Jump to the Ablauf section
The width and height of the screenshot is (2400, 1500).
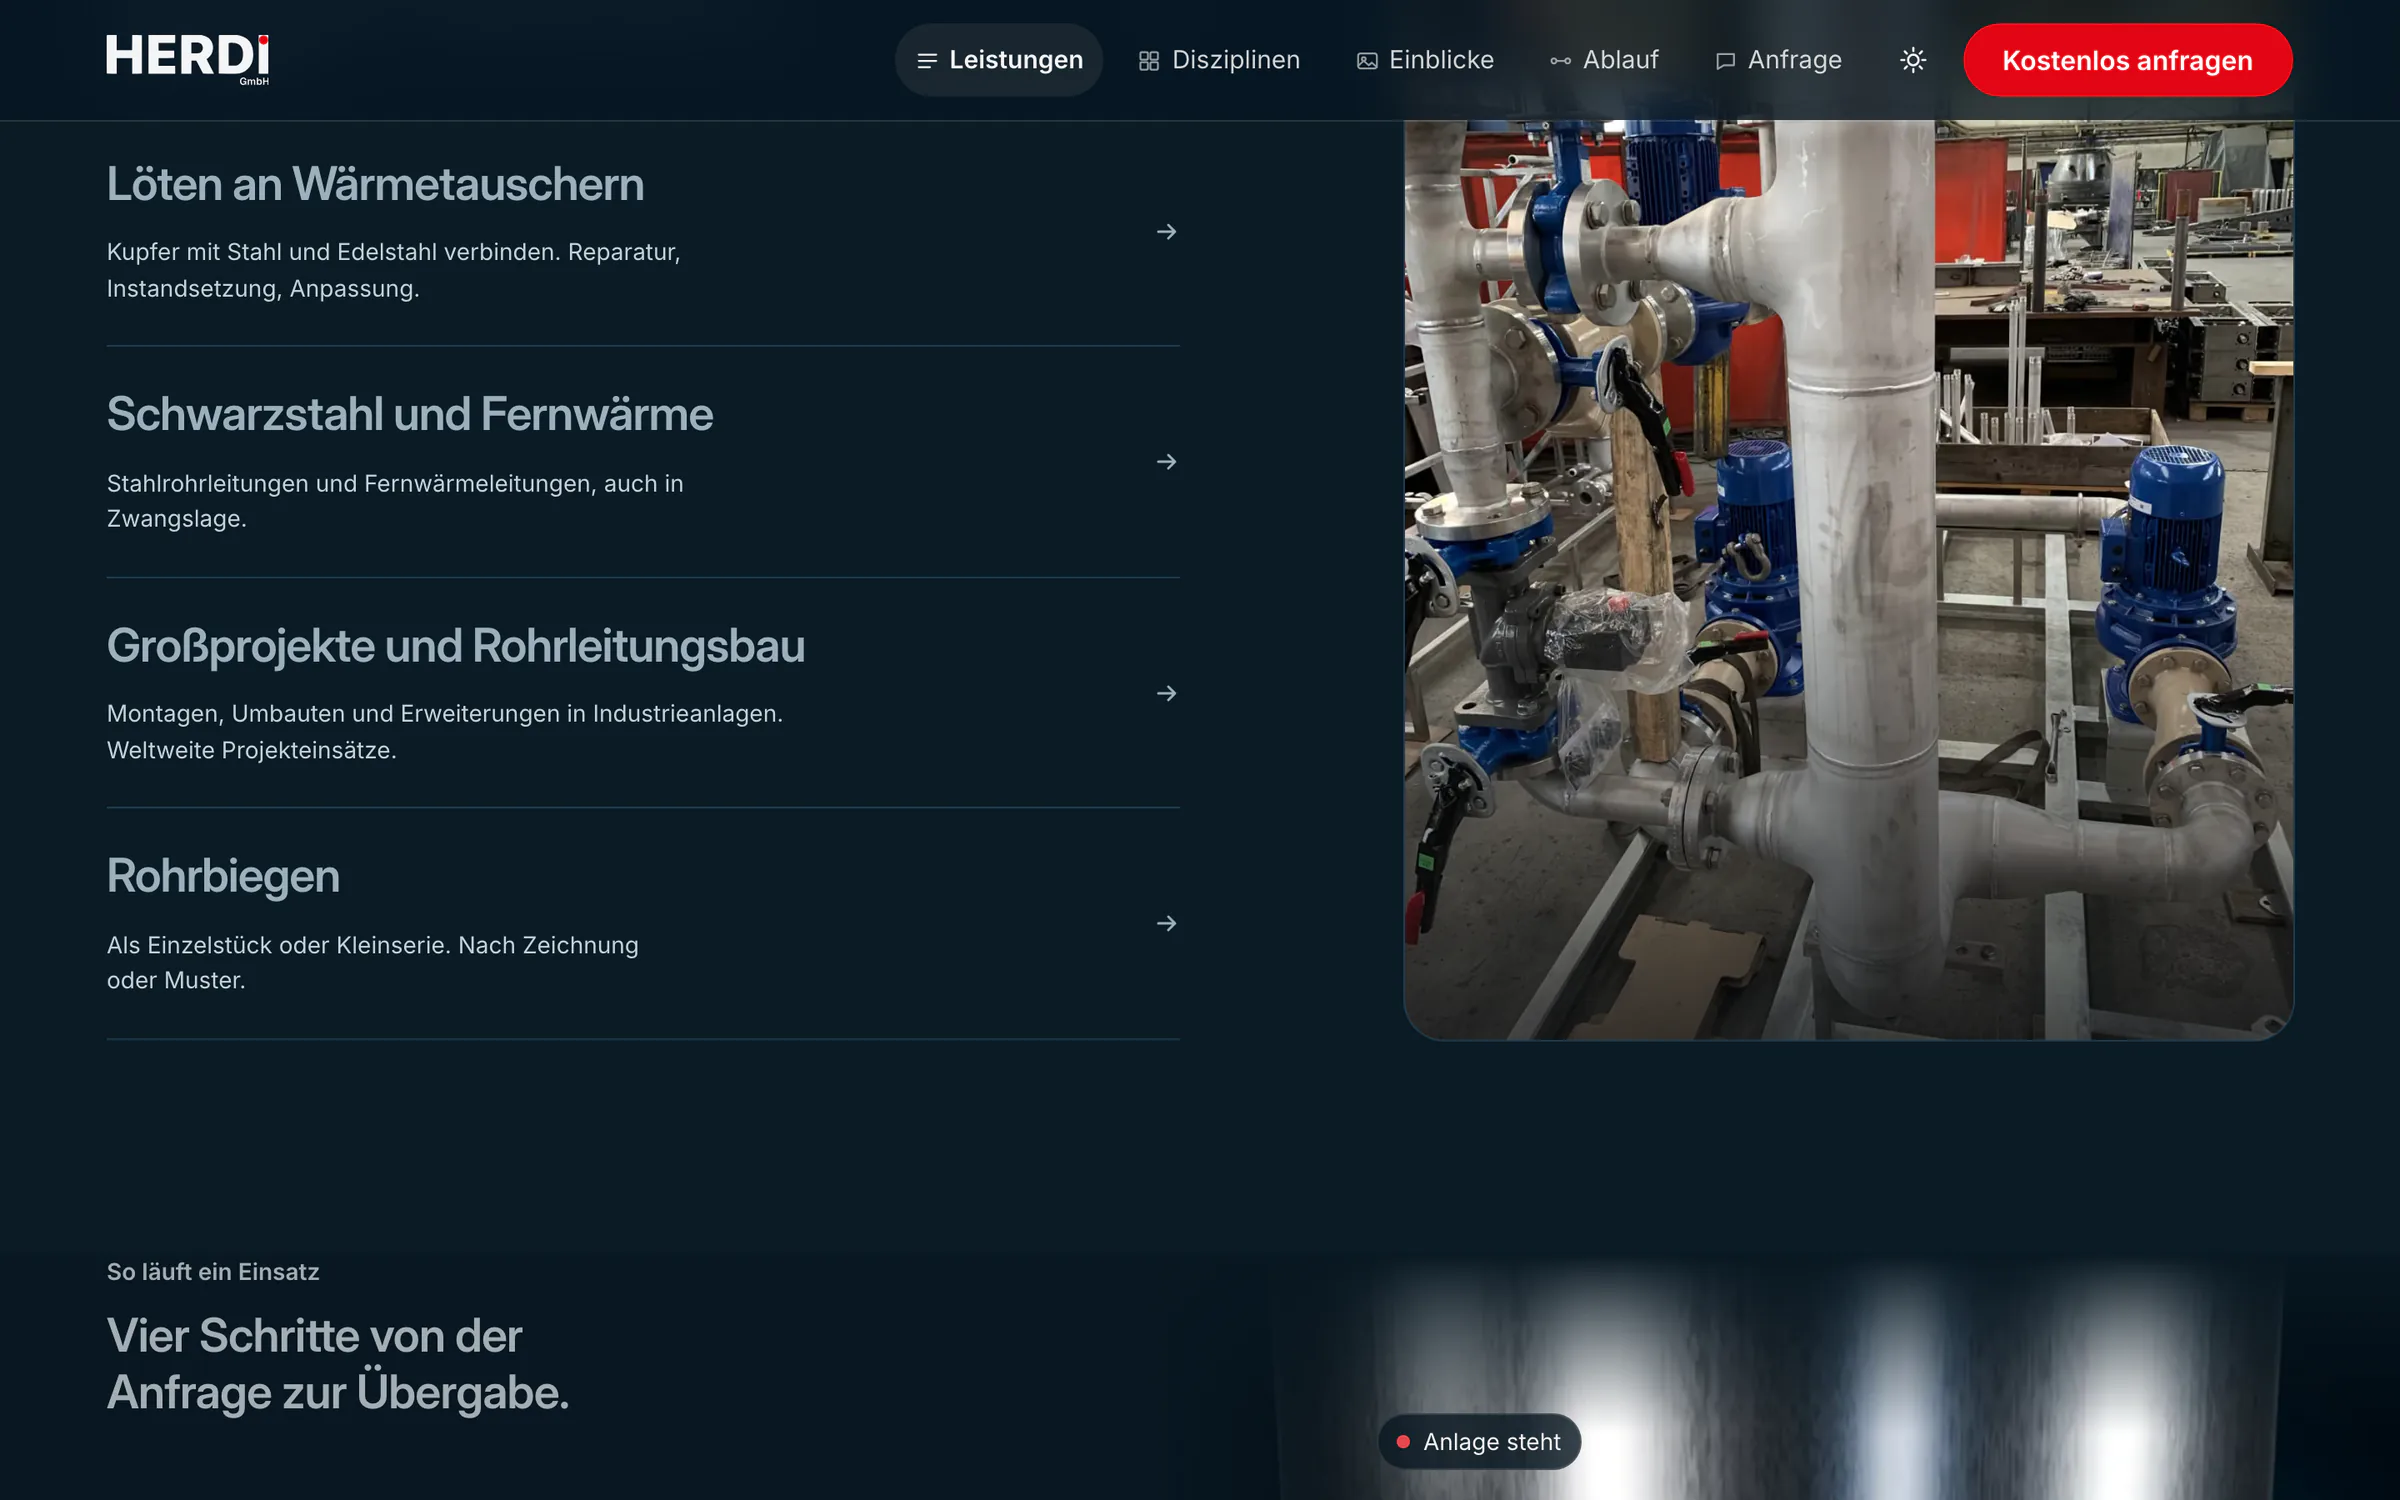1604,60
